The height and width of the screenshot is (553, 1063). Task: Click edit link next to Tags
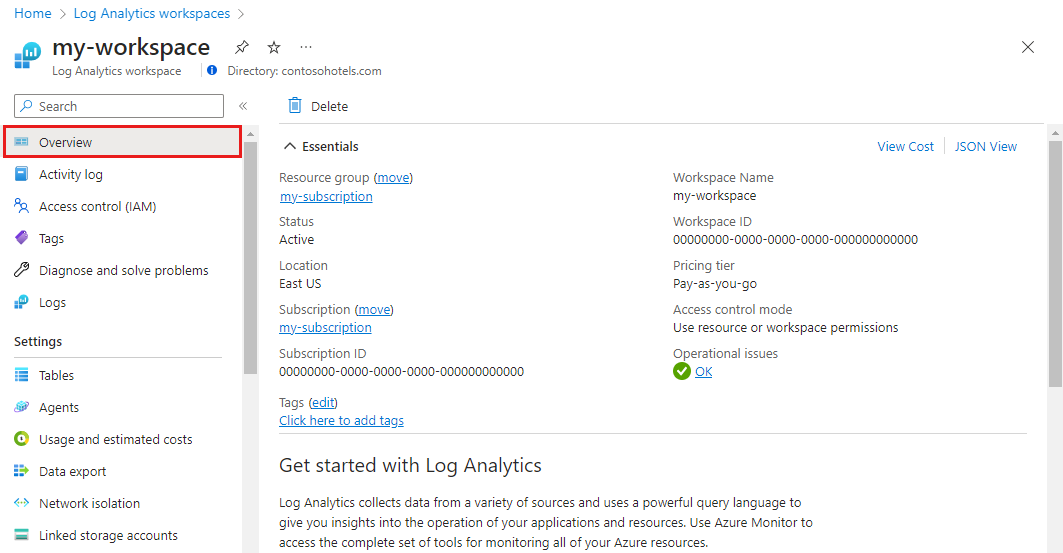323,403
